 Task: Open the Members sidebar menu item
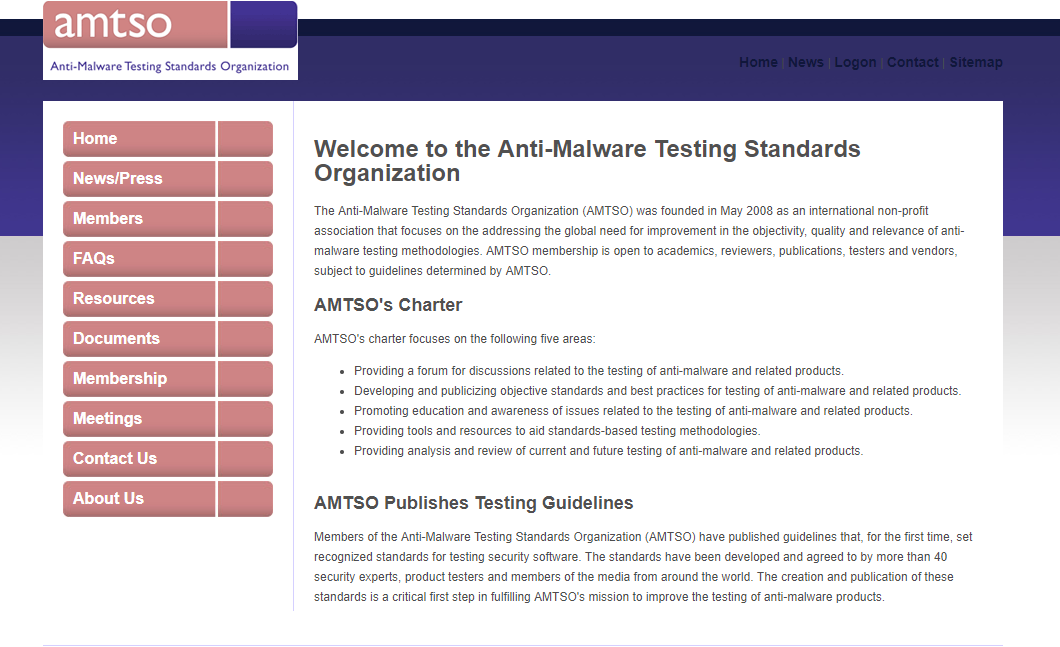tap(168, 218)
